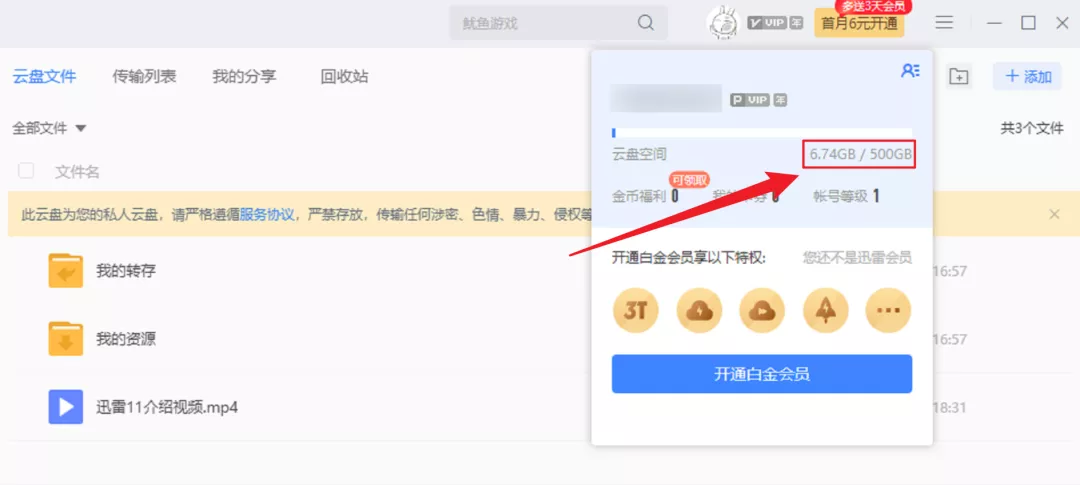This screenshot has width=1080, height=485.
Task: Click the P VIP badge in popup
Action: click(x=758, y=101)
